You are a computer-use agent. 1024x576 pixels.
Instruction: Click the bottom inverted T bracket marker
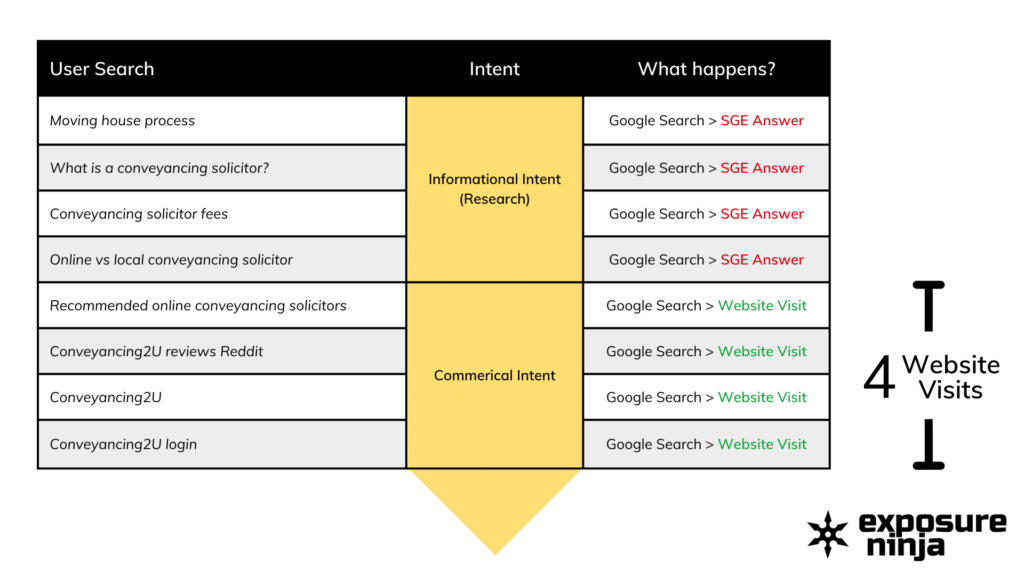click(928, 445)
